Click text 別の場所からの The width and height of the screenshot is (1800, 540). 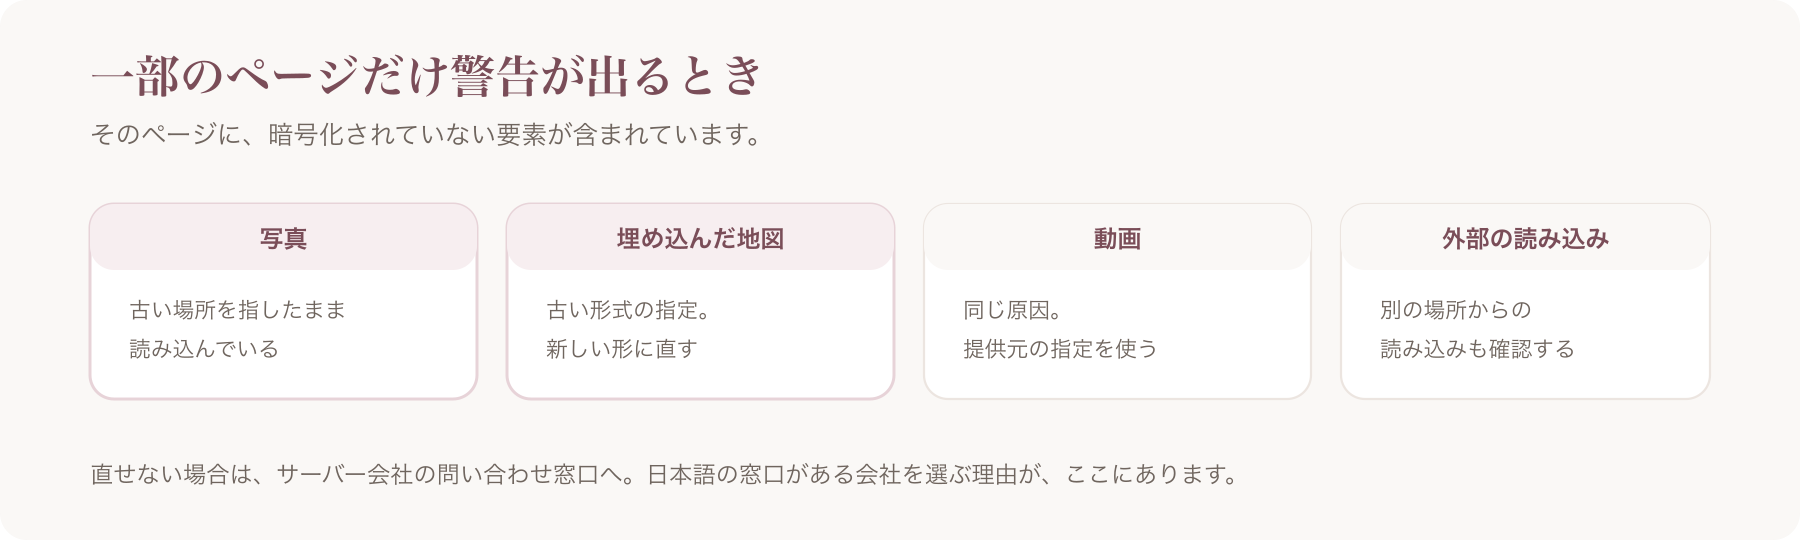(1456, 310)
